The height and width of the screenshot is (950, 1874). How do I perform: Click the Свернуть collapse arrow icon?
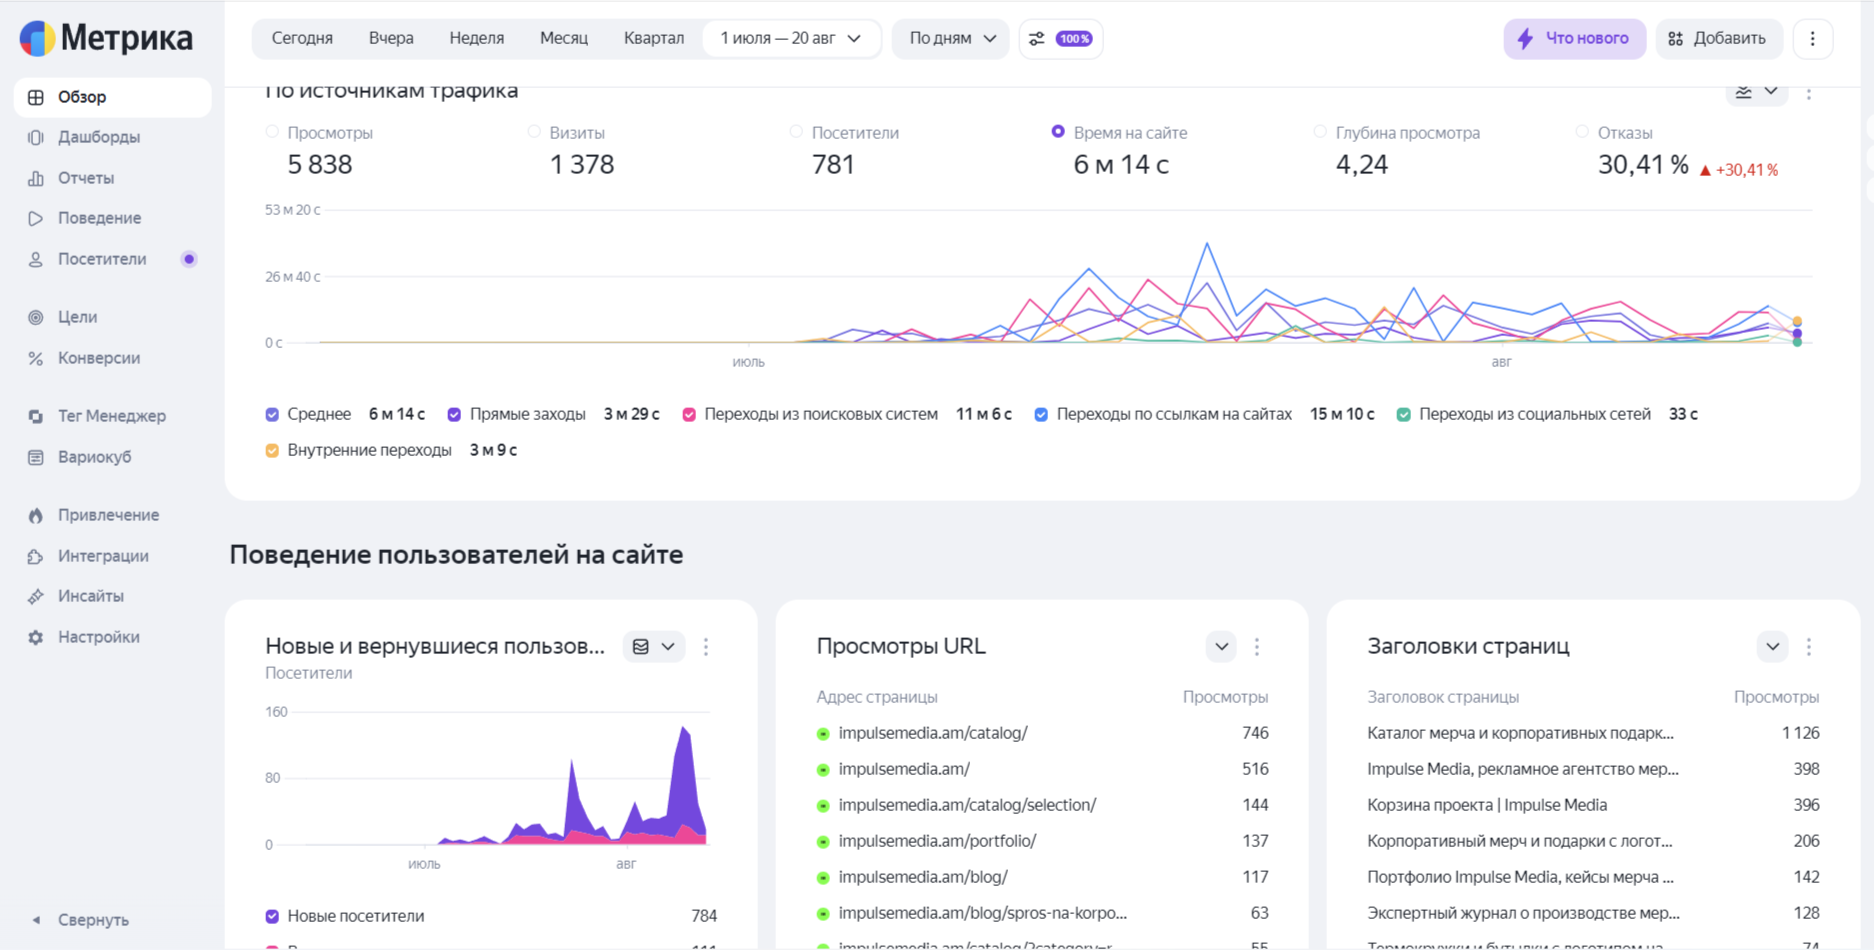(x=36, y=920)
